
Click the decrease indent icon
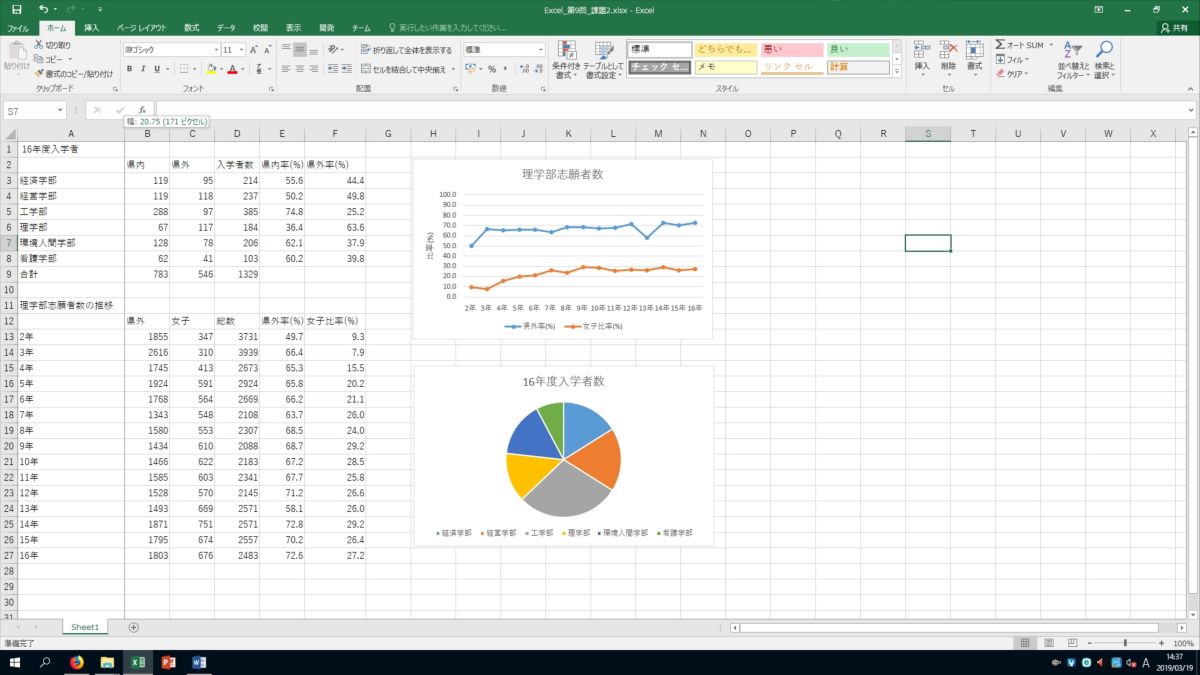332,69
